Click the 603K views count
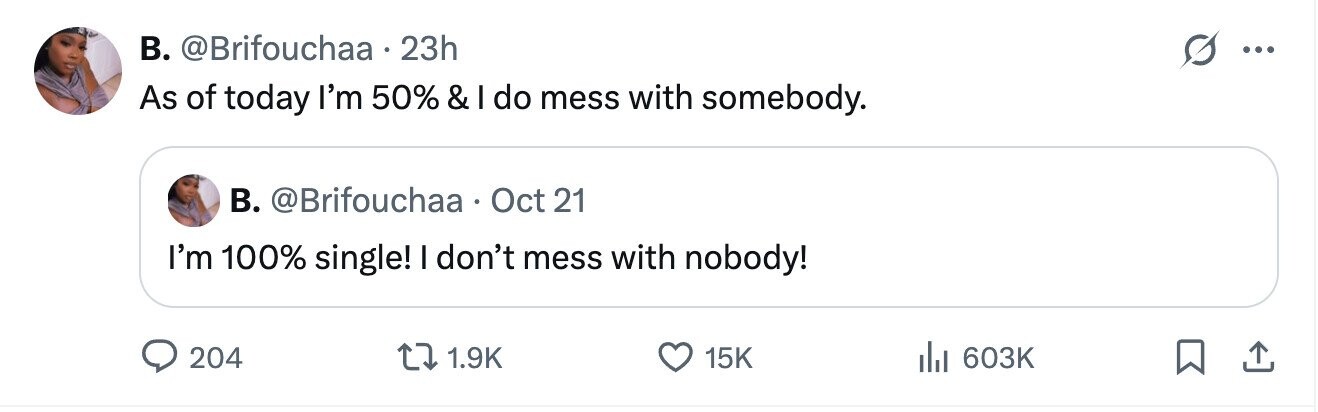The height and width of the screenshot is (412, 1318). point(998,357)
